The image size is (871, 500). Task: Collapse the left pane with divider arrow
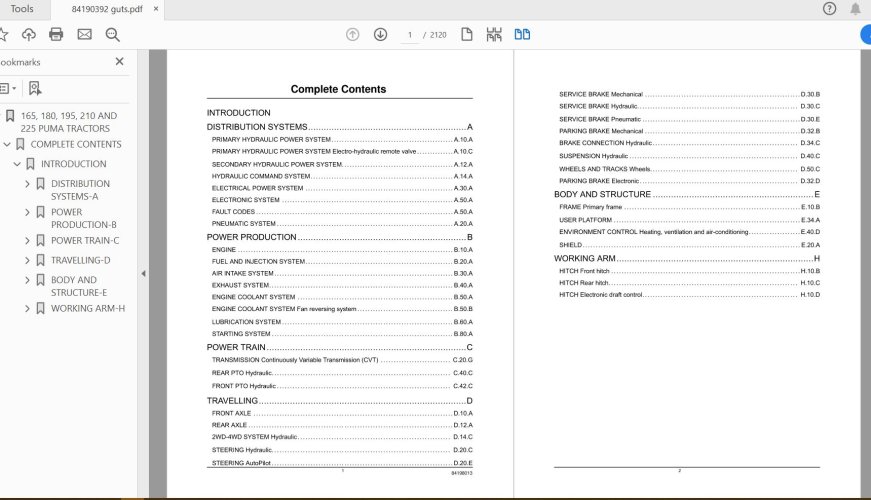(x=142, y=273)
